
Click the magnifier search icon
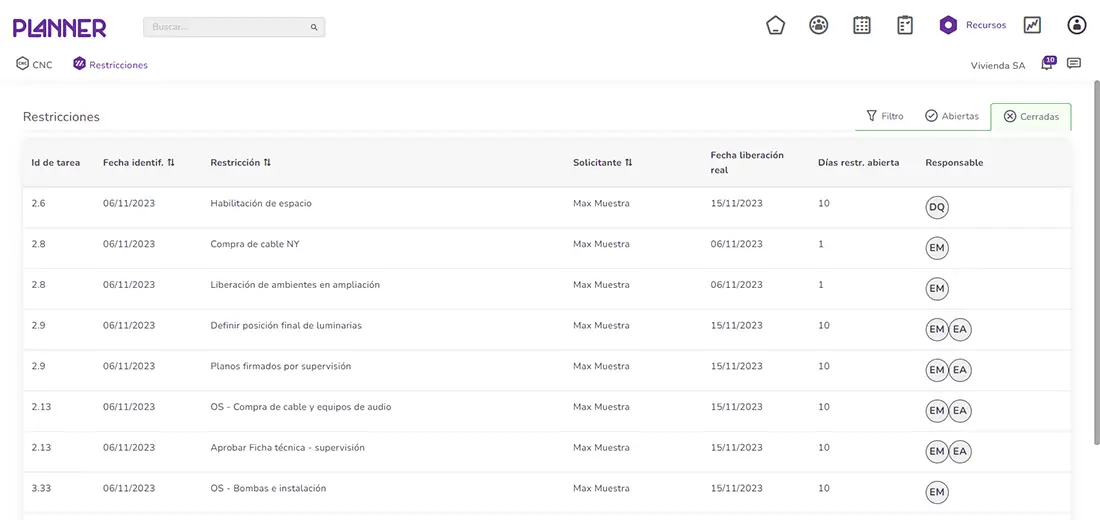314,27
